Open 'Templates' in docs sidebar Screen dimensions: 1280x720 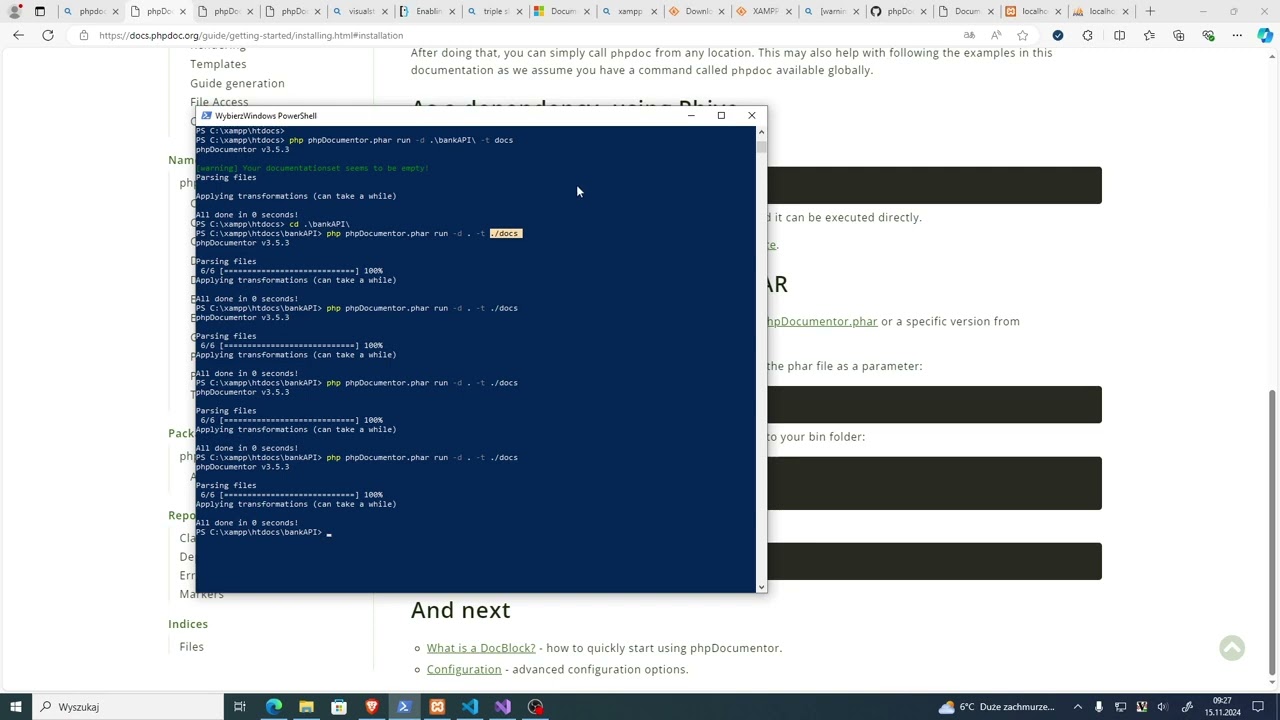(218, 64)
